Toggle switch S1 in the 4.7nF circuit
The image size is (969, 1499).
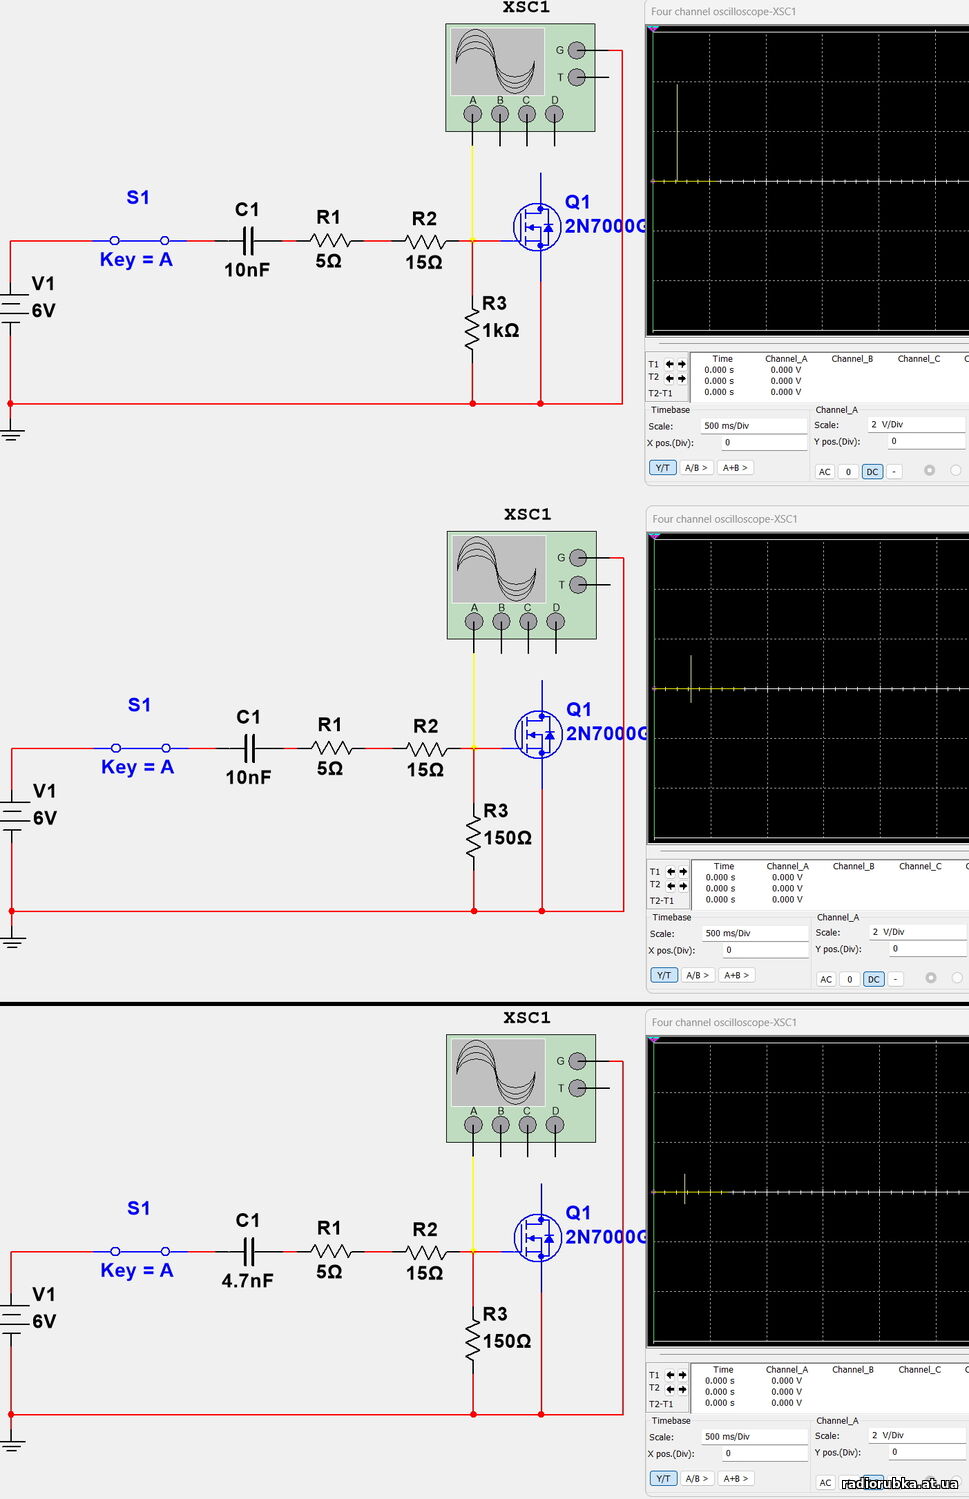(140, 1251)
